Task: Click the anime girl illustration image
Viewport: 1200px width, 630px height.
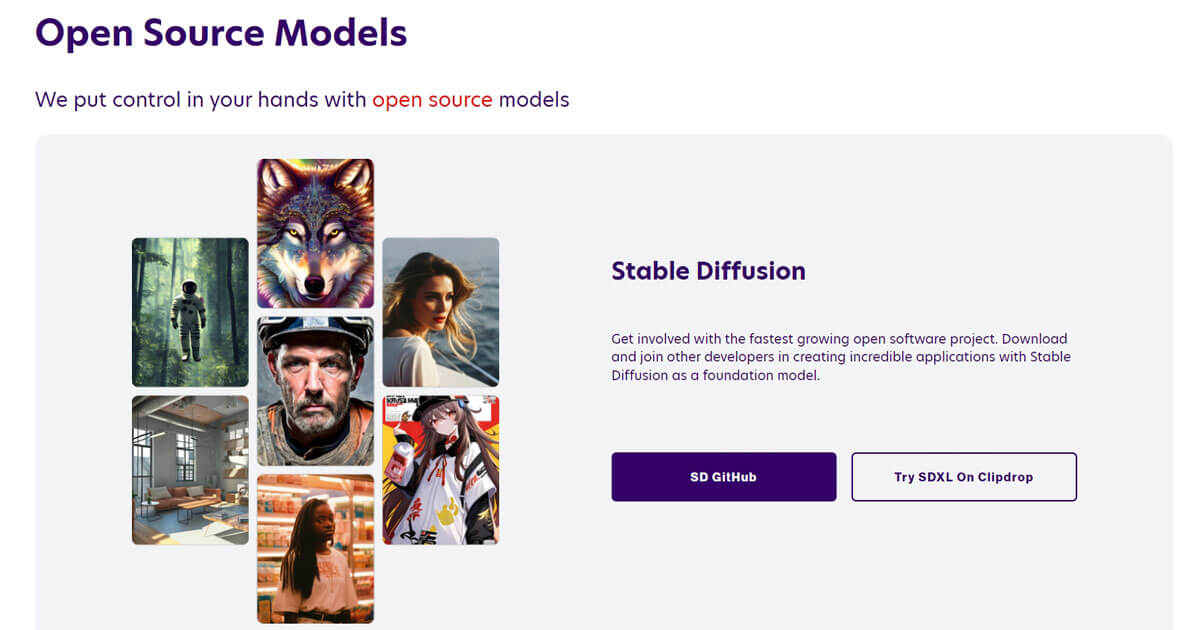Action: [441, 470]
